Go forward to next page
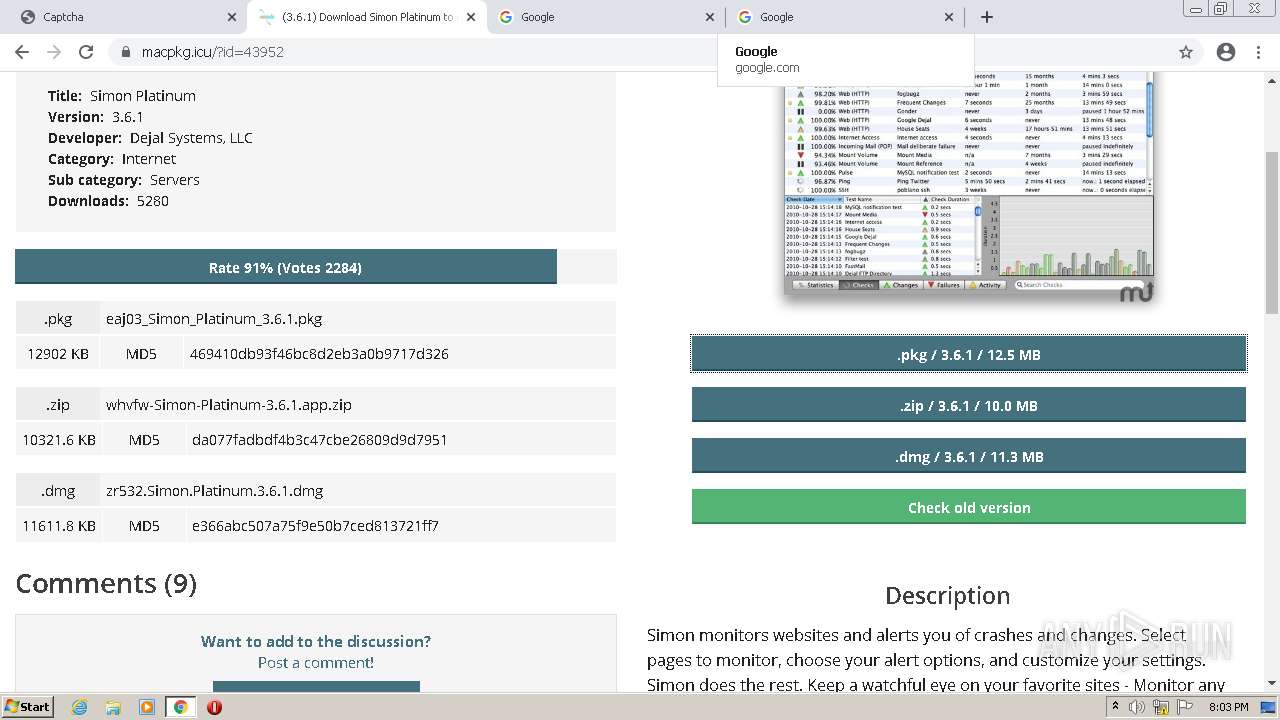 (54, 52)
